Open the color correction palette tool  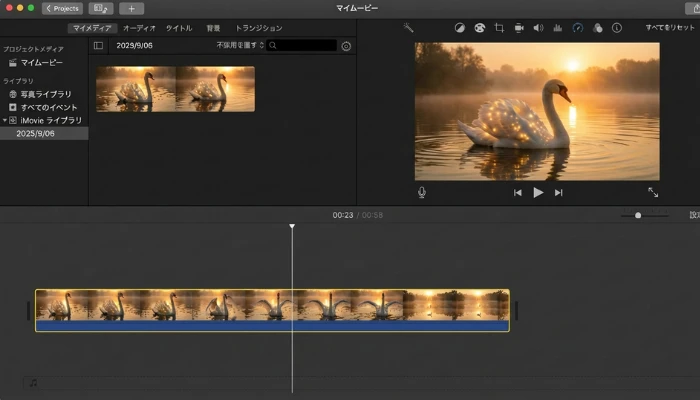479,28
